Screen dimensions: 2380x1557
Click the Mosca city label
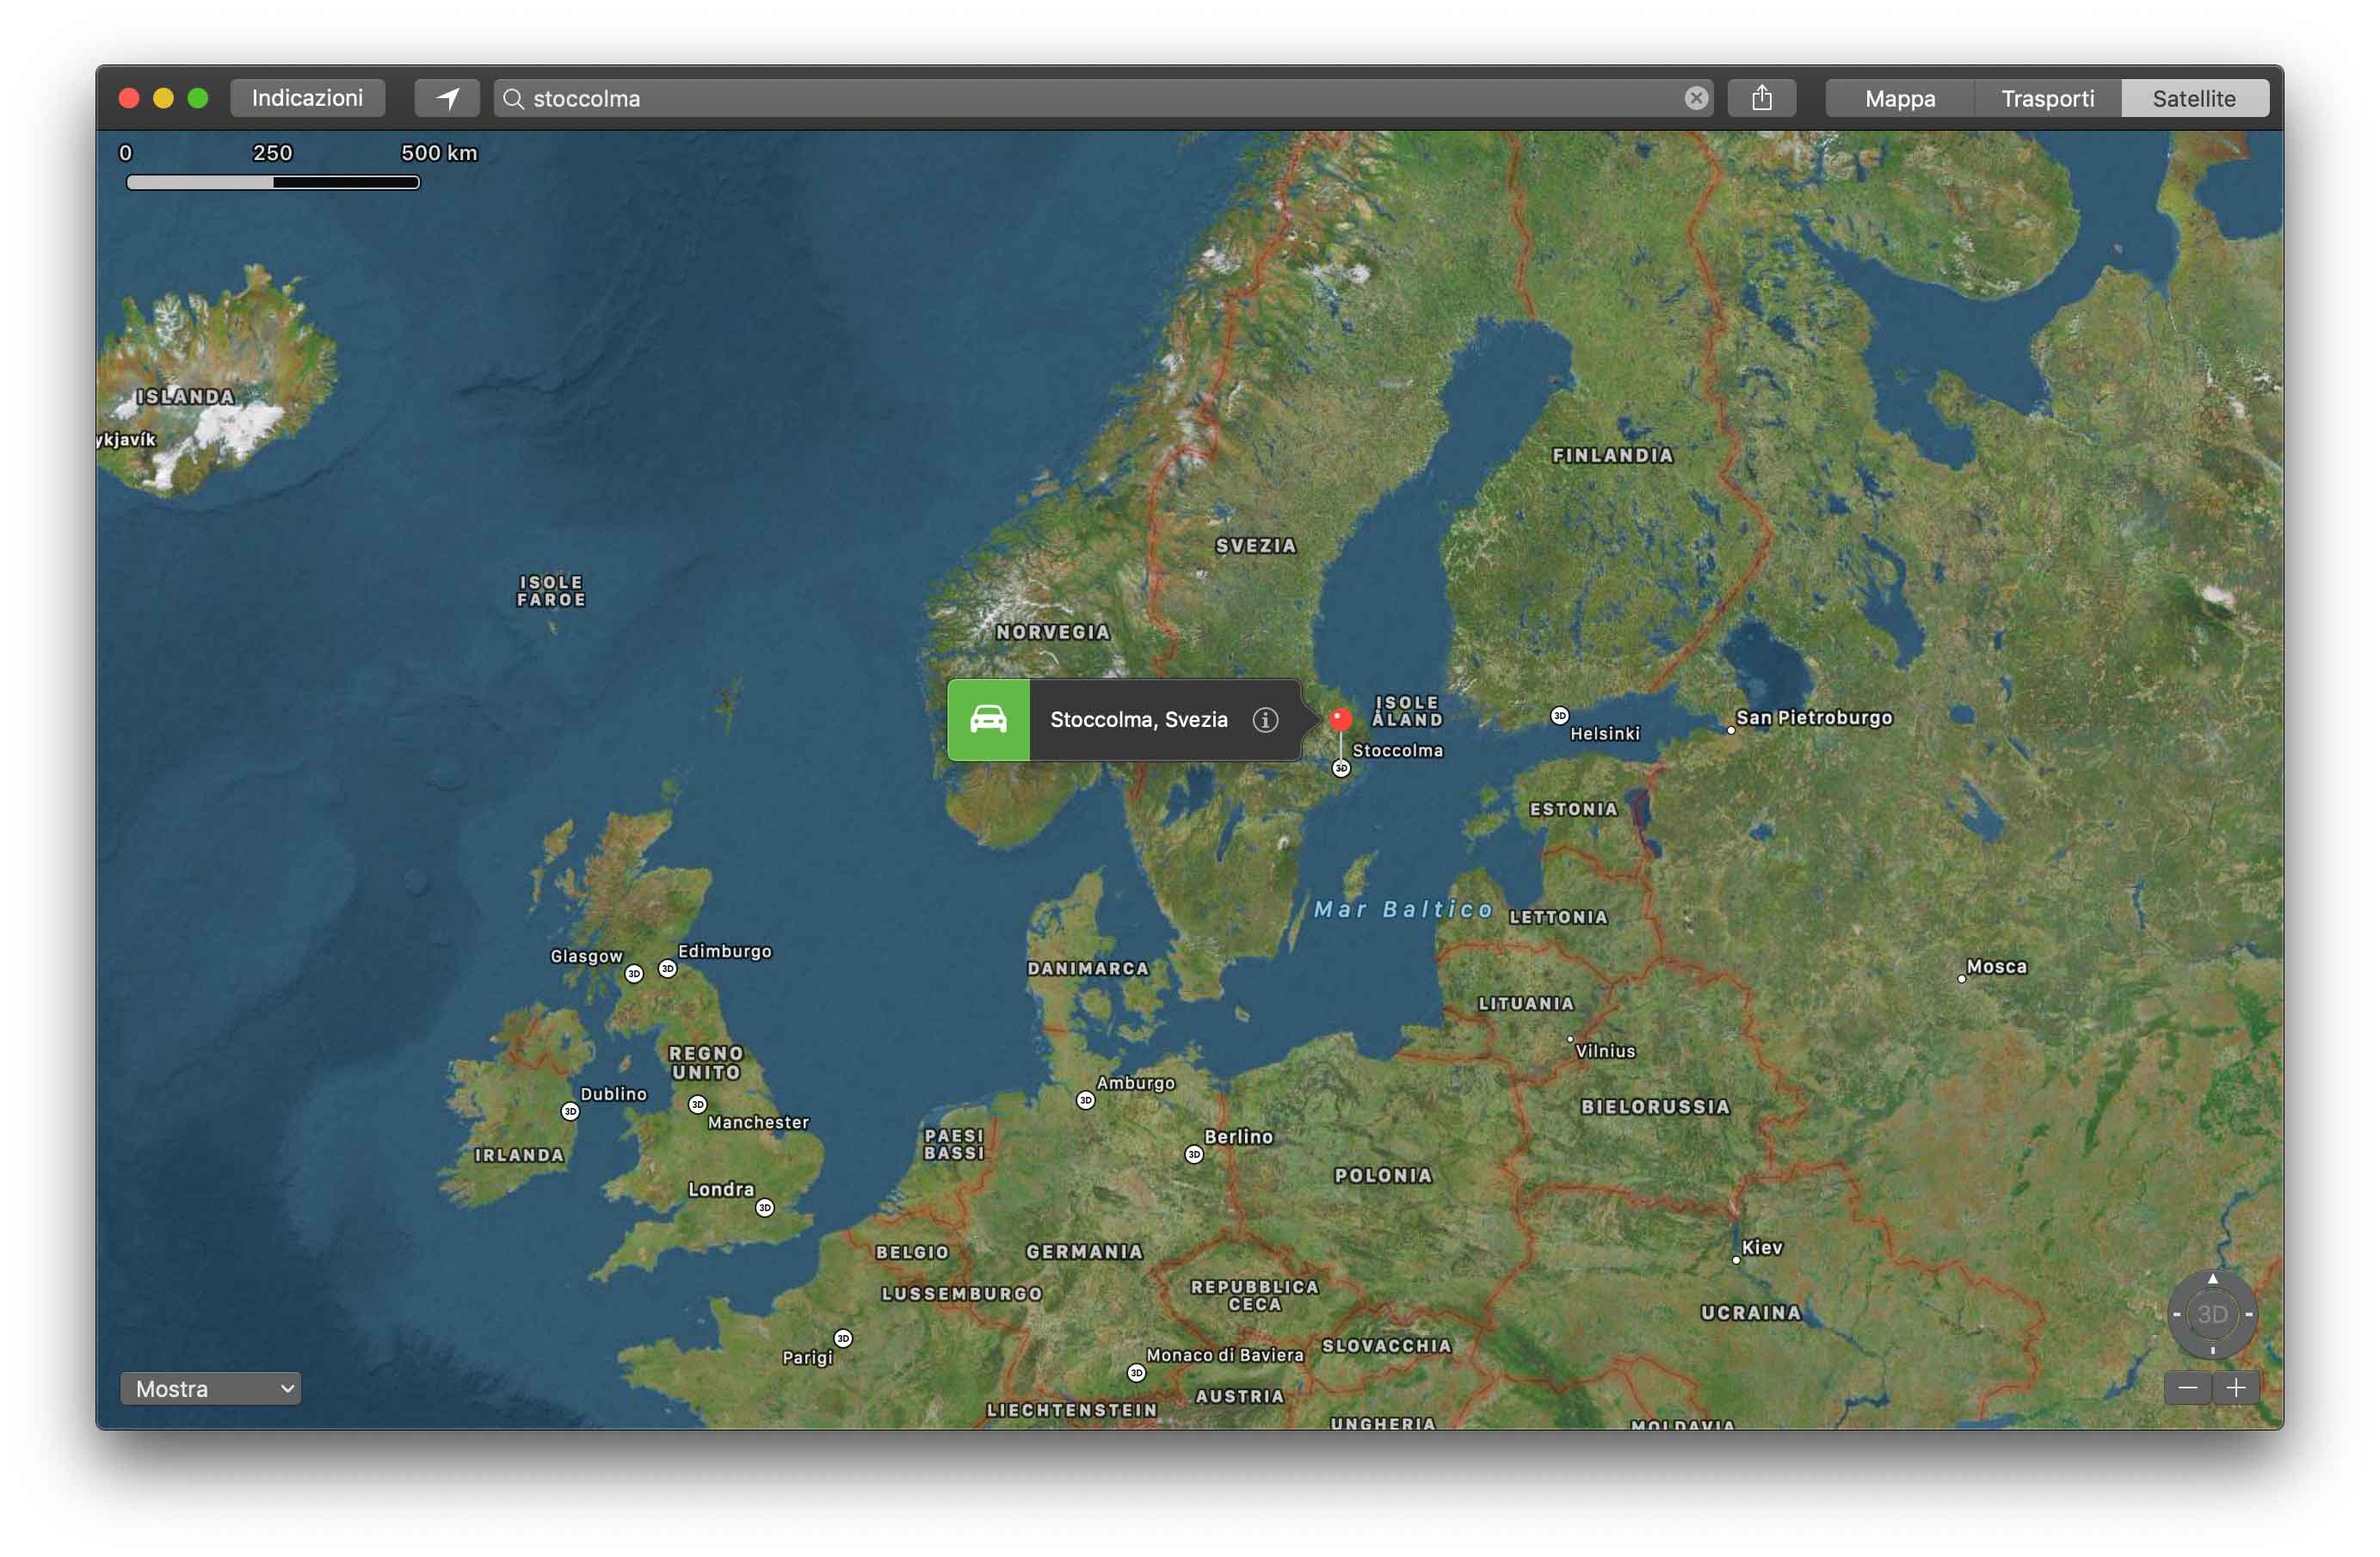pos(1996,967)
